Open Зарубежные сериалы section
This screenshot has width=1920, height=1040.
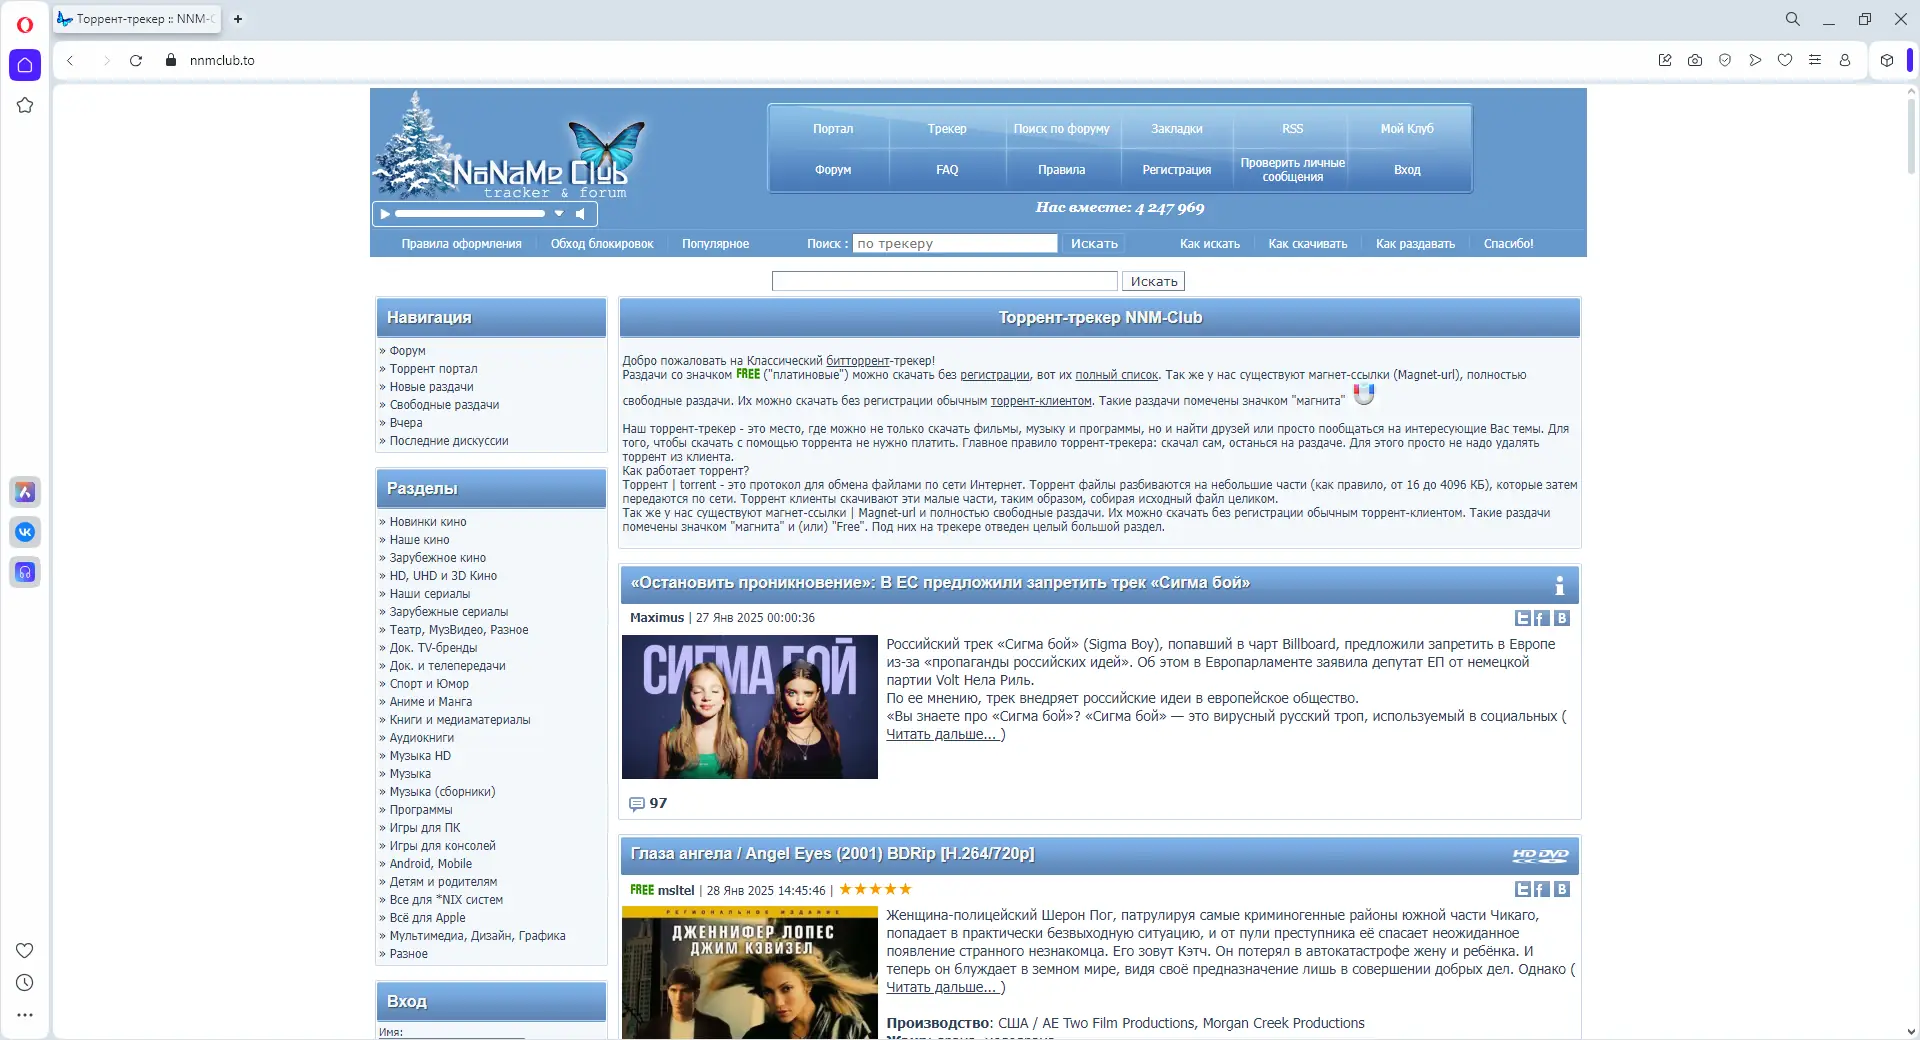point(449,612)
